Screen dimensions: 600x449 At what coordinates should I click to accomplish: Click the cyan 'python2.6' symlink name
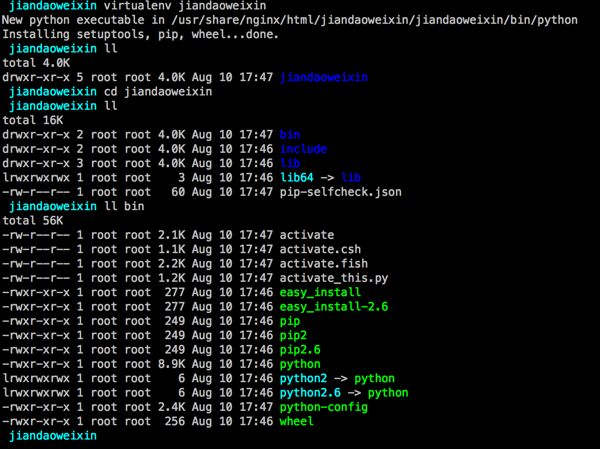pyautogui.click(x=310, y=393)
